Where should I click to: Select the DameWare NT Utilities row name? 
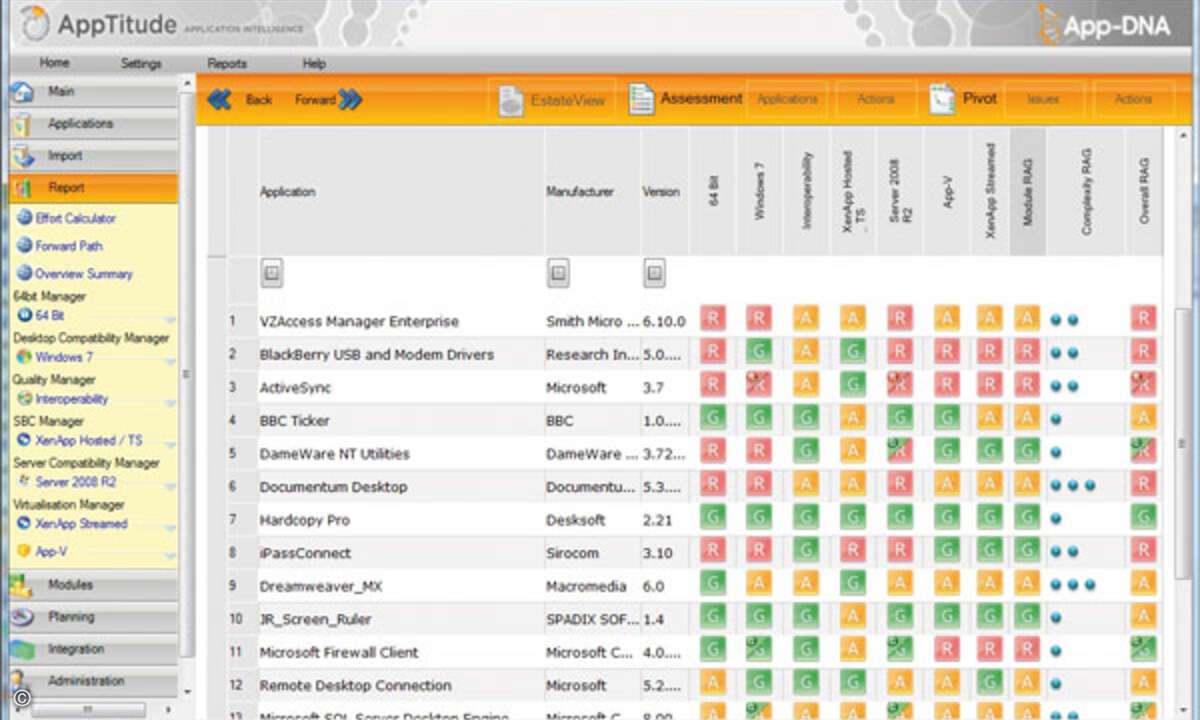coord(335,454)
